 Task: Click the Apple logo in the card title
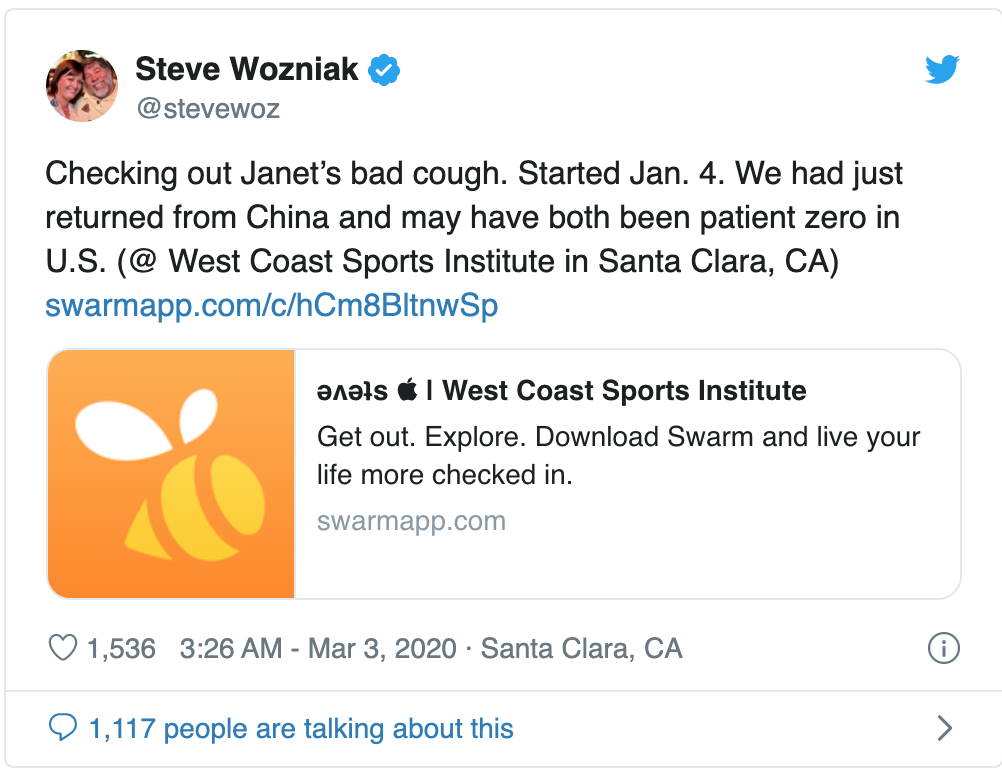[406, 390]
